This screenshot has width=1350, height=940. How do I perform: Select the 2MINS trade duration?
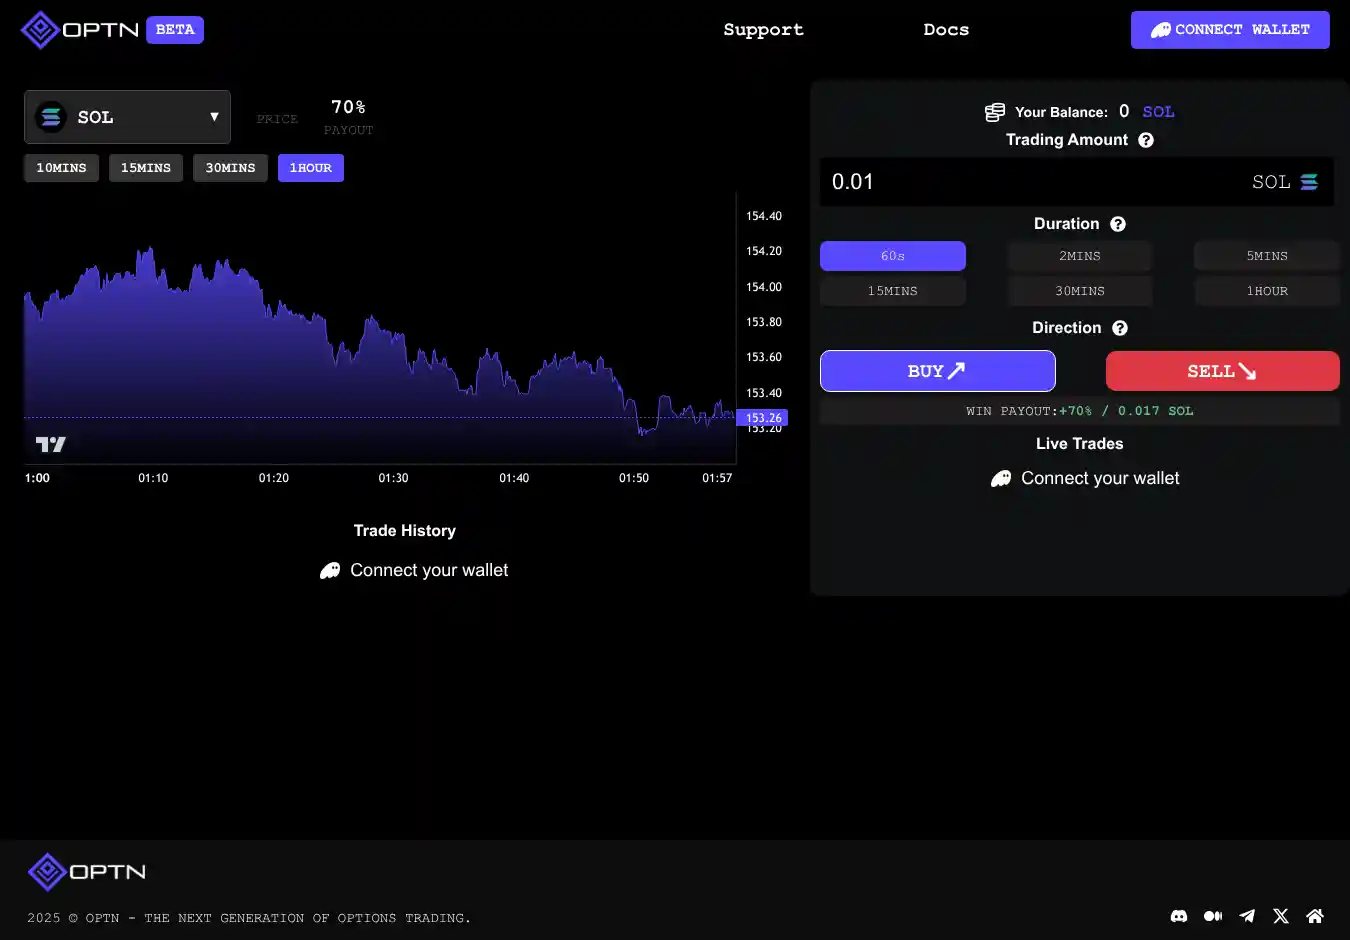1079,256
